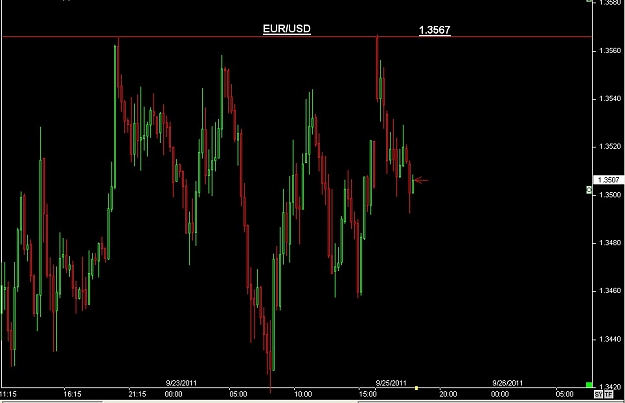Click the 9/23/2011 date label
The width and height of the screenshot is (625, 403).
point(181,383)
